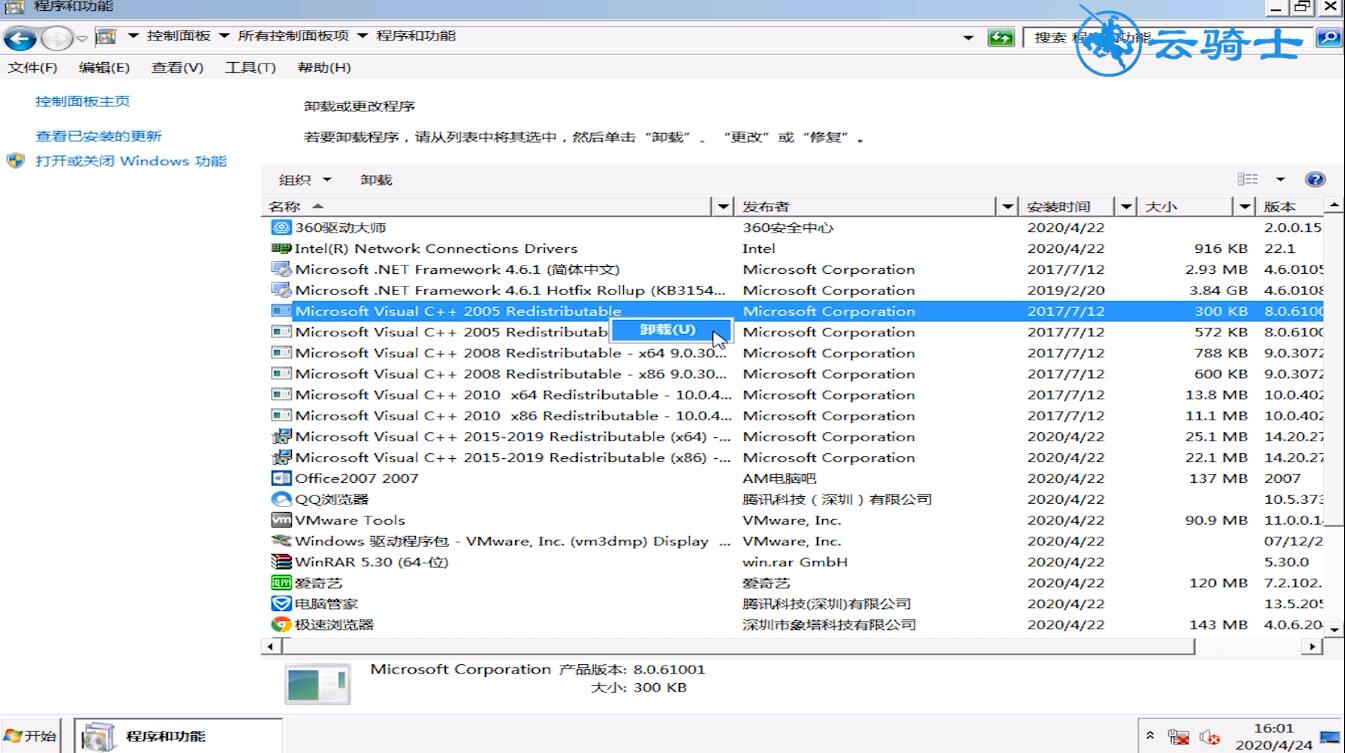Click the 2019/2/20 install date cell

1065,290
